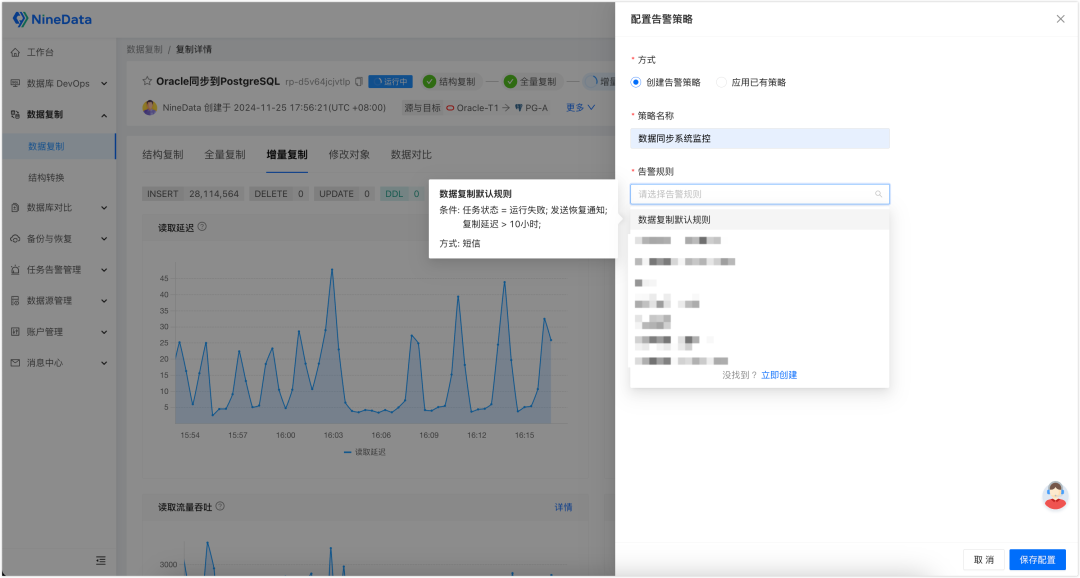Select the 创建告警策略 radio option

pyautogui.click(x=636, y=82)
